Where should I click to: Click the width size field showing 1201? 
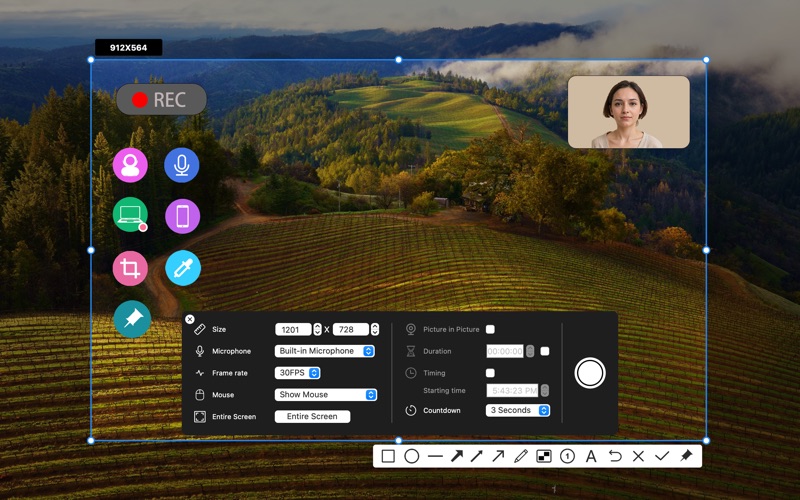click(x=294, y=329)
